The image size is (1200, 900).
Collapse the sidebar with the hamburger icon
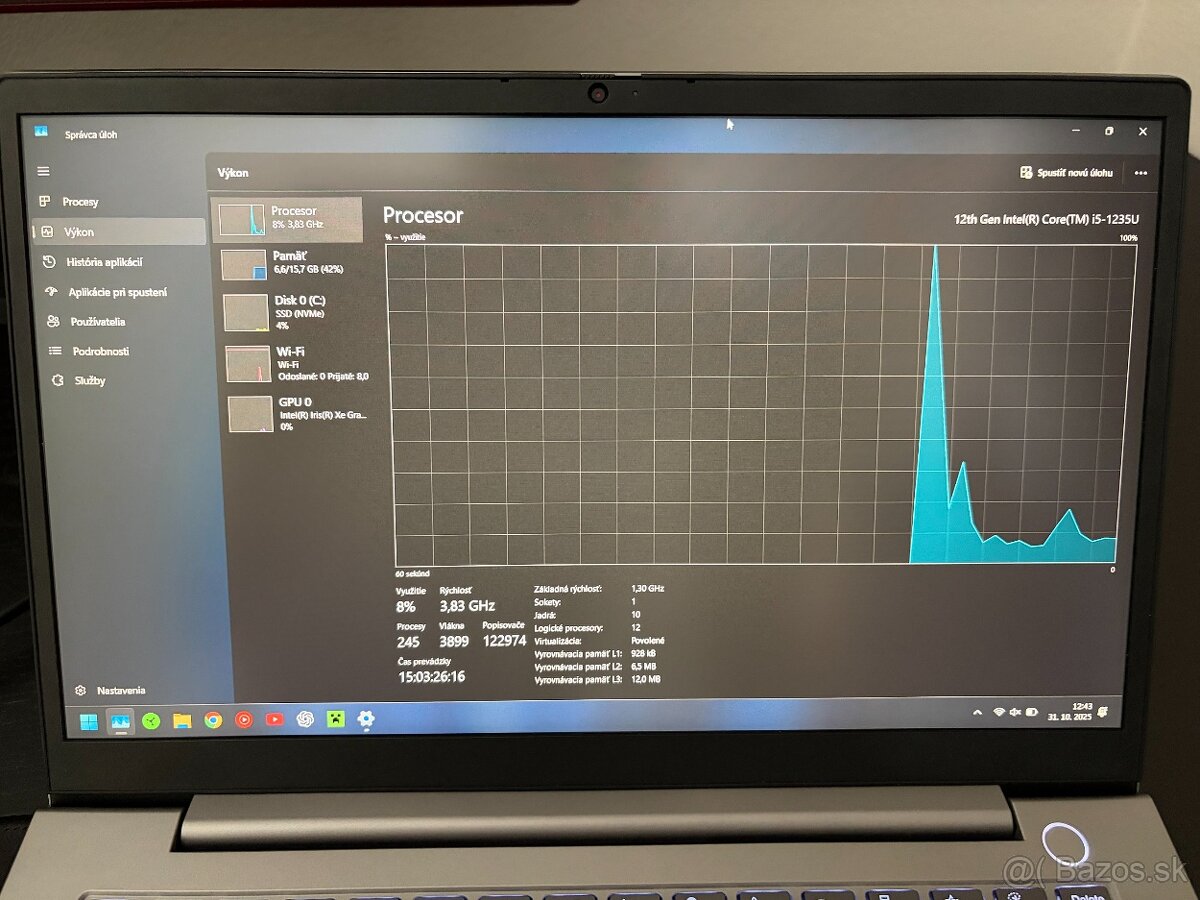point(43,170)
